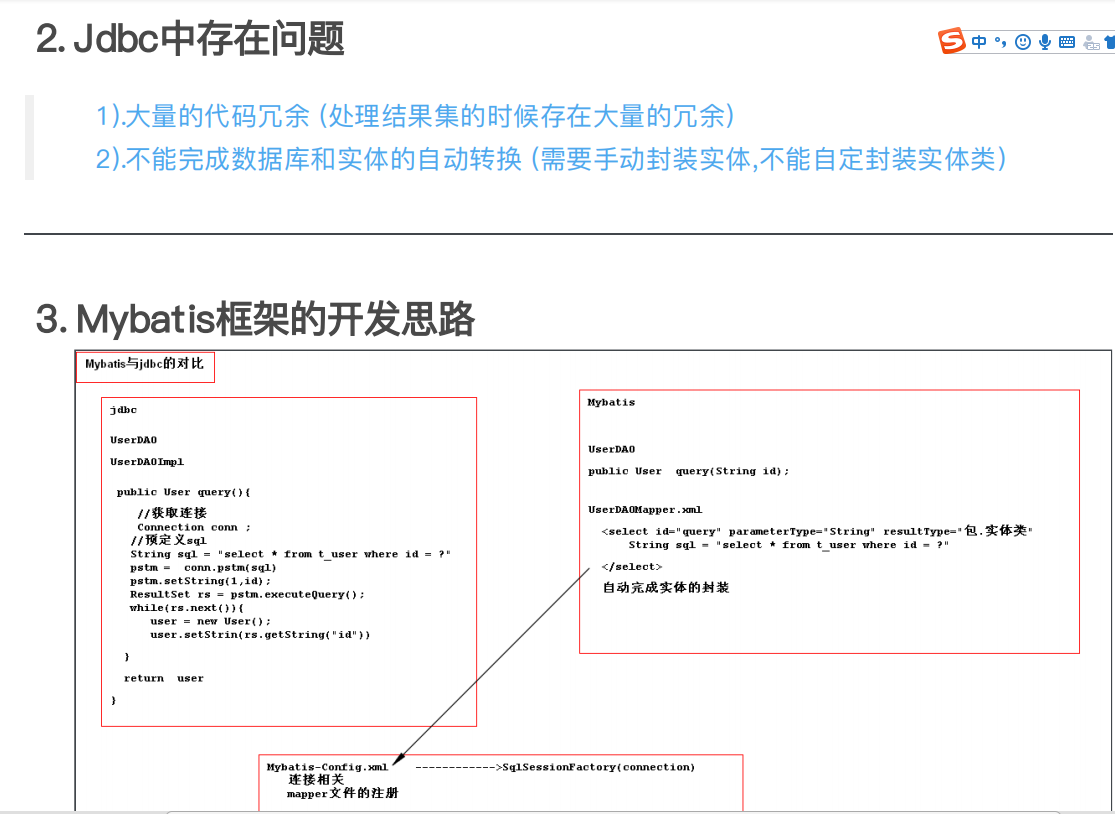Click "UserDAOImpl" in the jdbc box

(x=146, y=462)
